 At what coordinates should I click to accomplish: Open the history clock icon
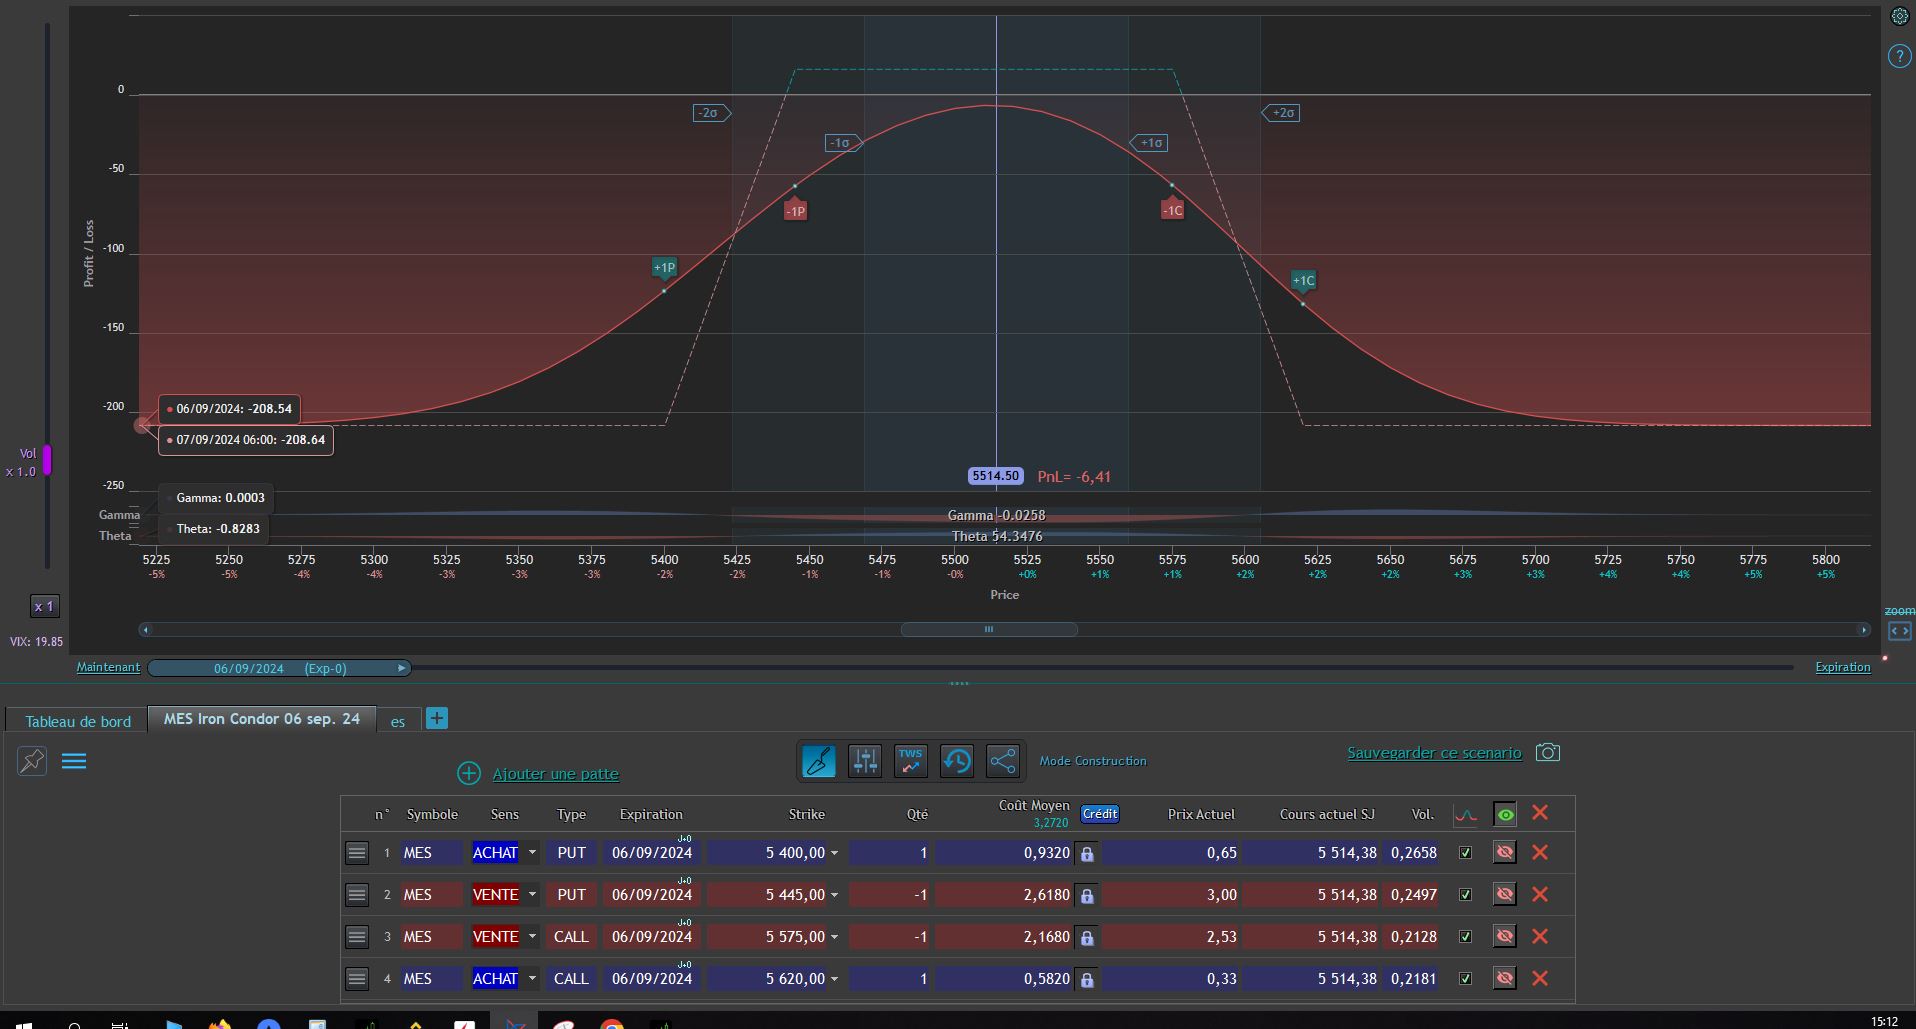tap(957, 761)
